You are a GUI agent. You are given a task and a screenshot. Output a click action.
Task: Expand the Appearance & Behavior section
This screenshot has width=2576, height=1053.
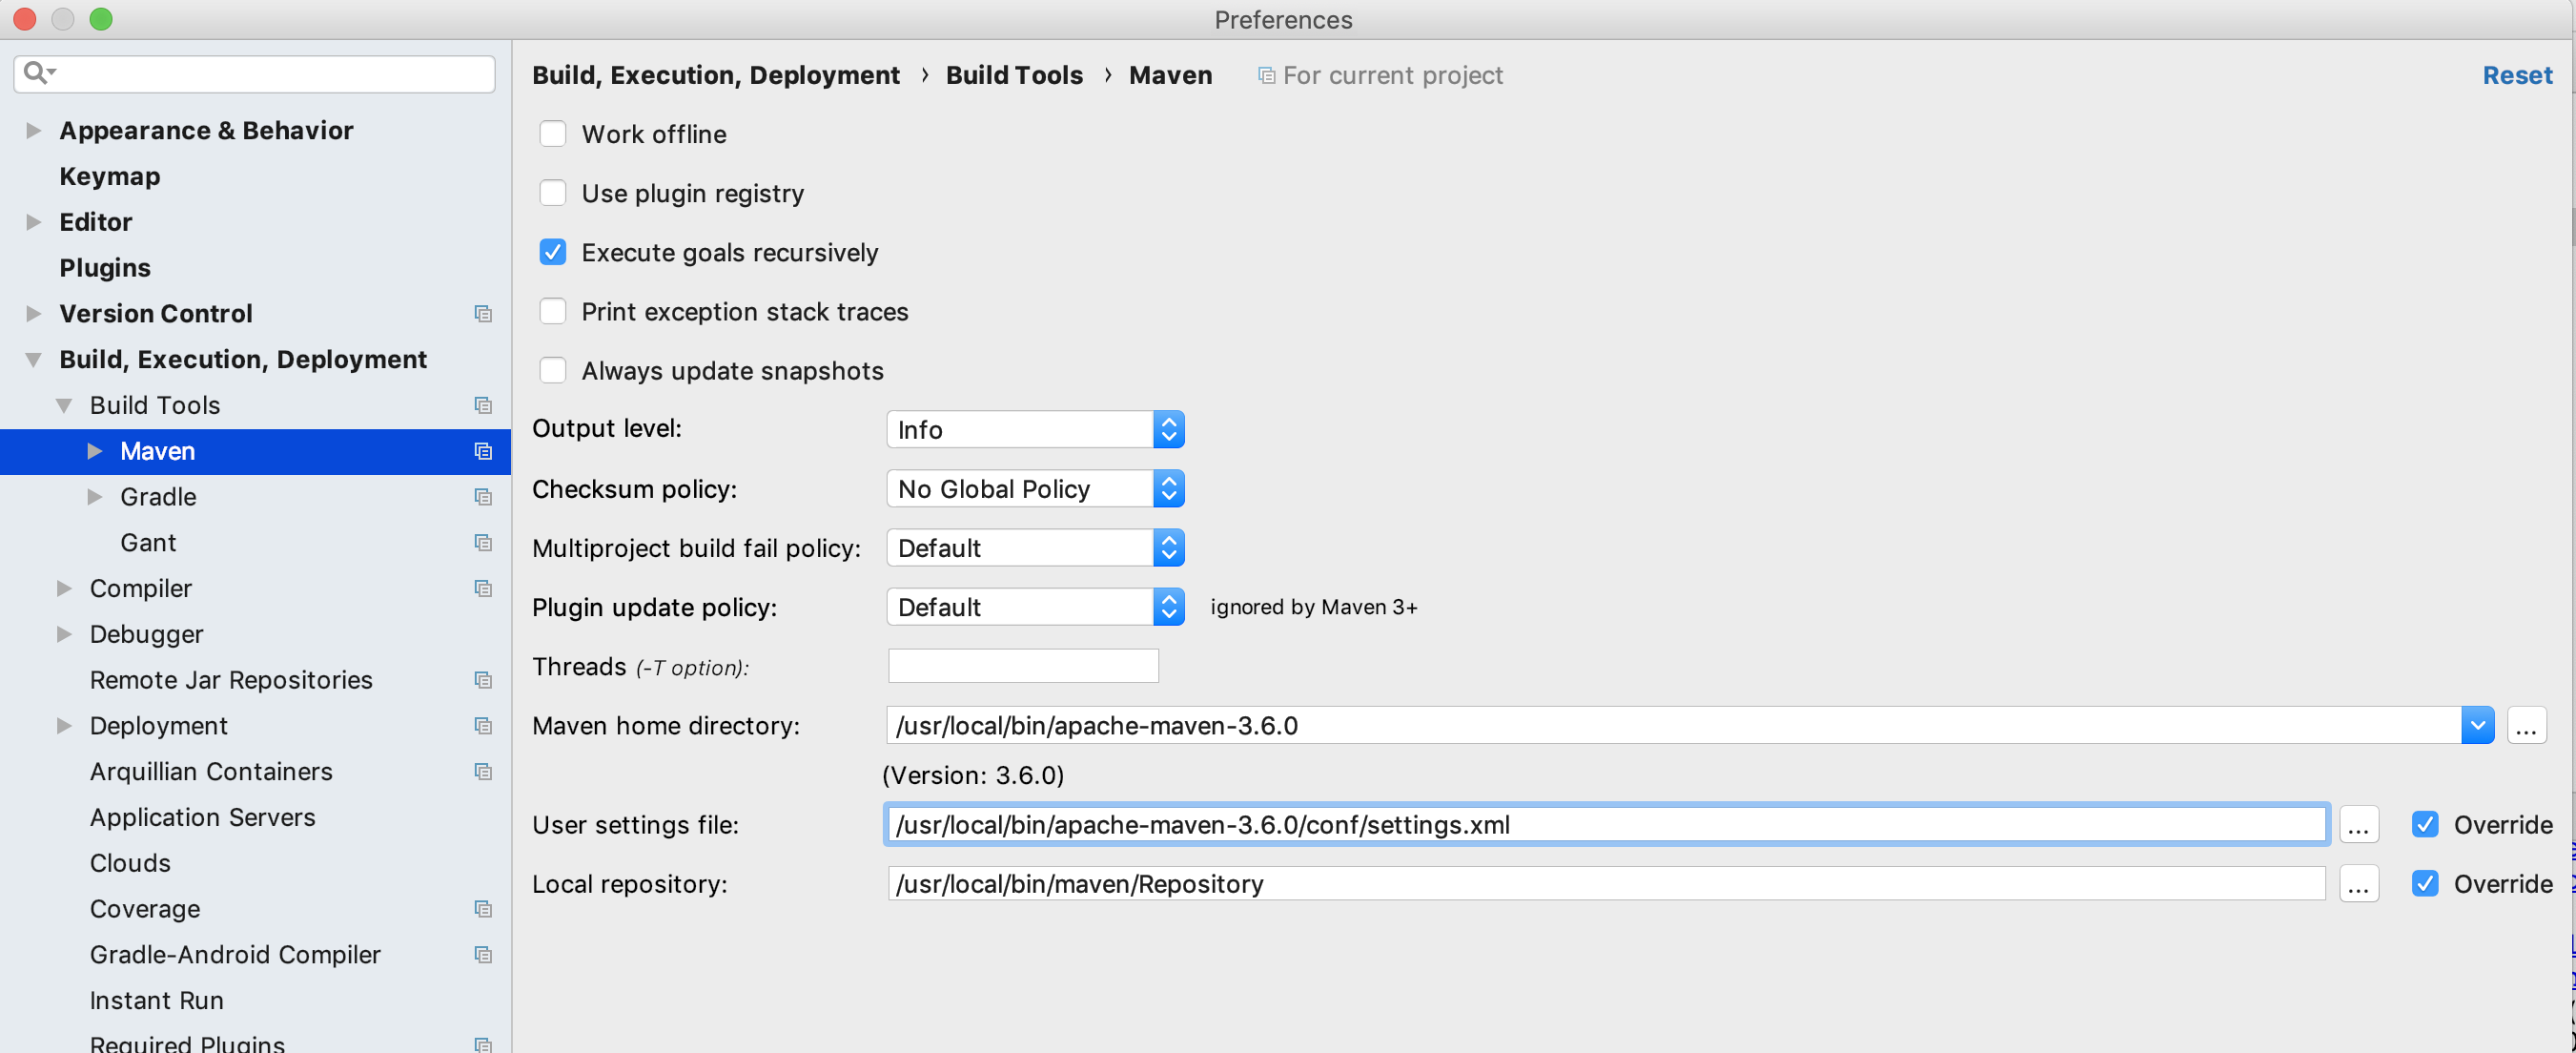tap(32, 130)
